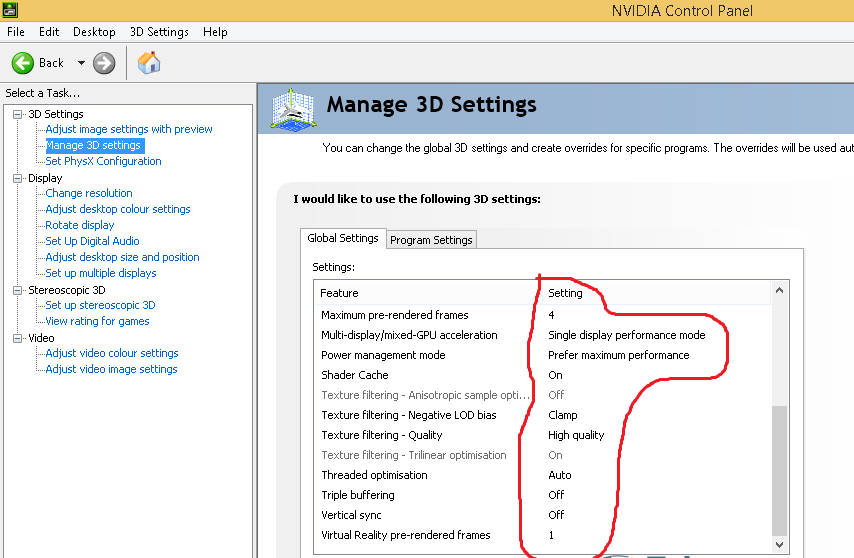
Task: Open Set PhysX Configuration
Action: pyautogui.click(x=103, y=161)
